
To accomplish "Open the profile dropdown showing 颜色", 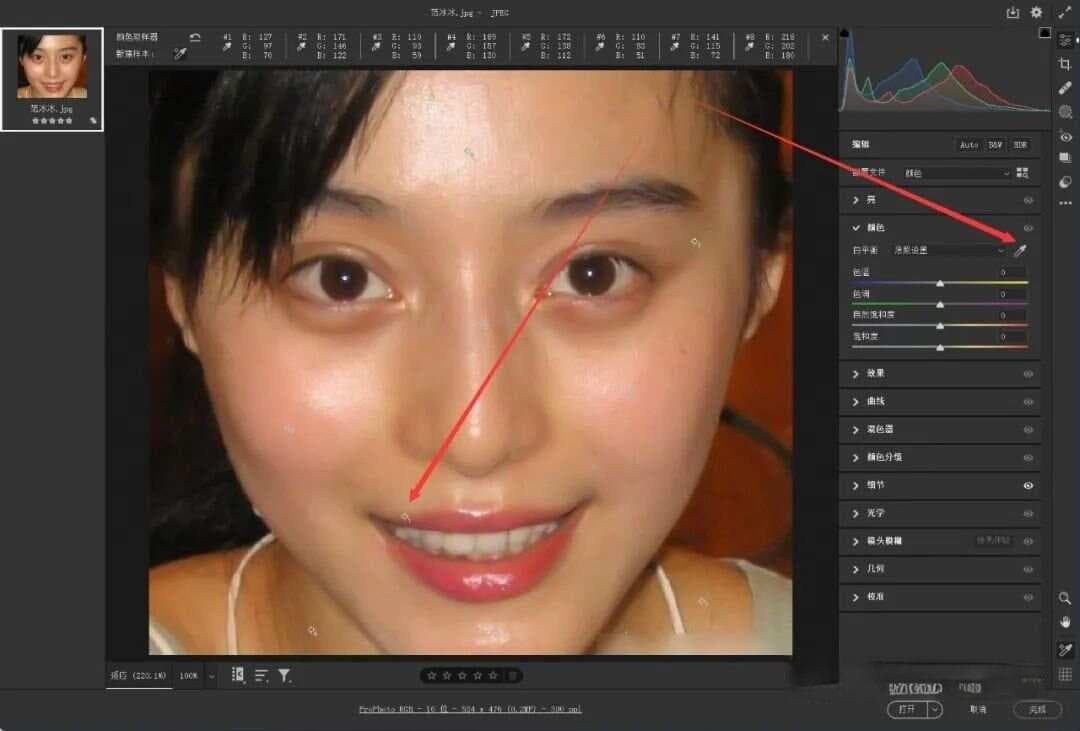I will coord(956,173).
